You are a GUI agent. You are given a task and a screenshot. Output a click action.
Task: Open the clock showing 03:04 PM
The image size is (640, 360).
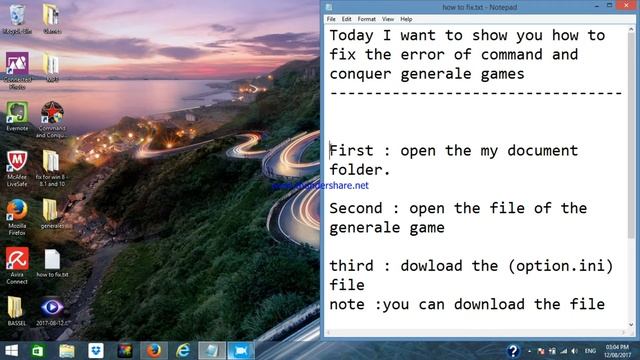(x=617, y=351)
